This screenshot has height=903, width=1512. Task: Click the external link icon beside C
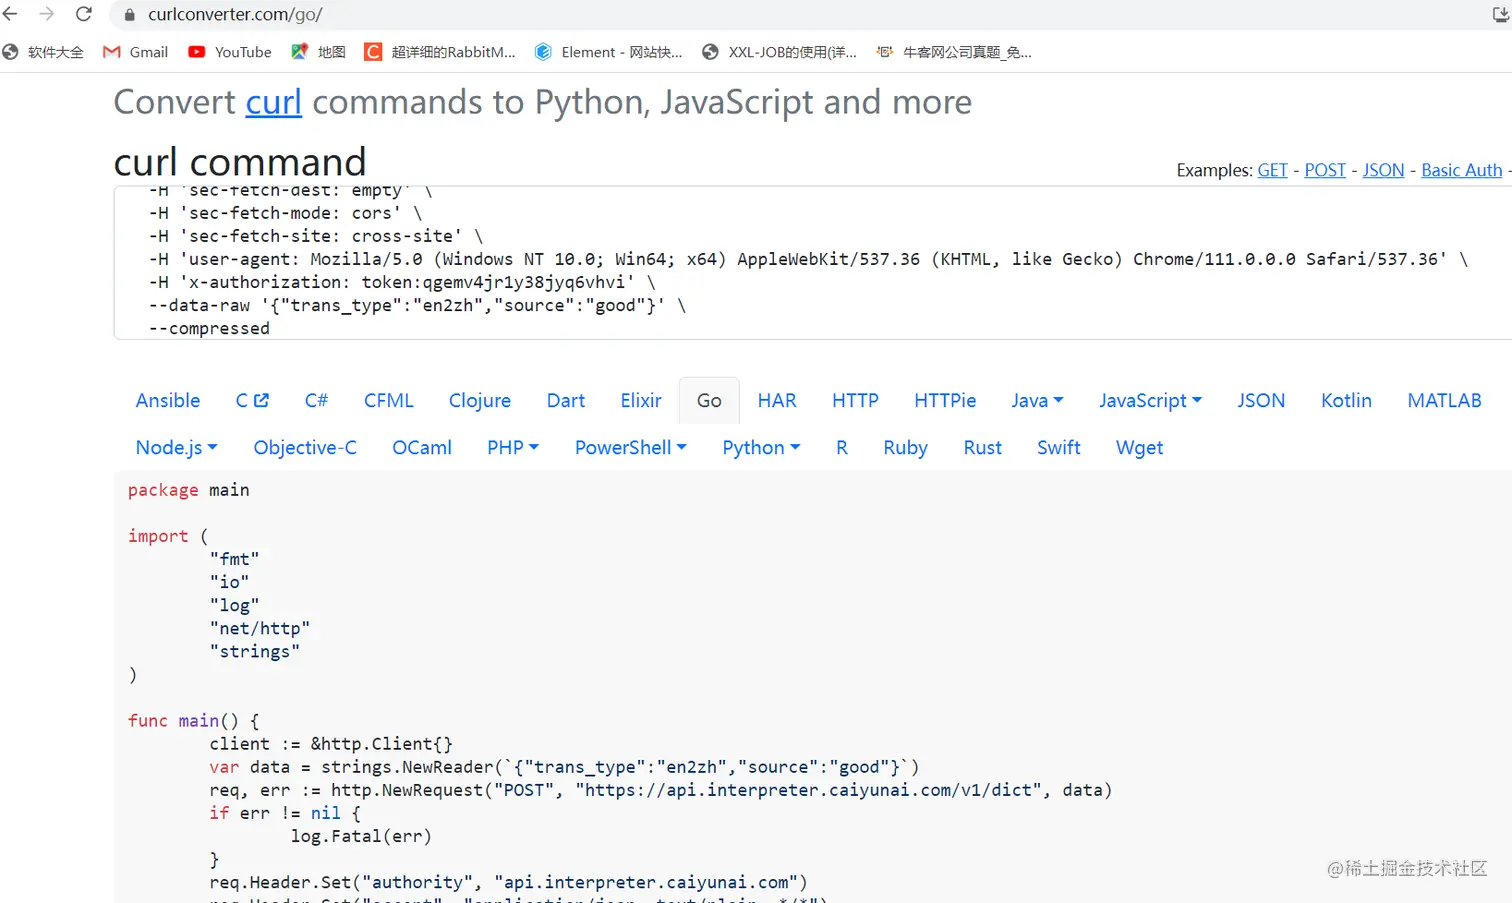point(262,400)
